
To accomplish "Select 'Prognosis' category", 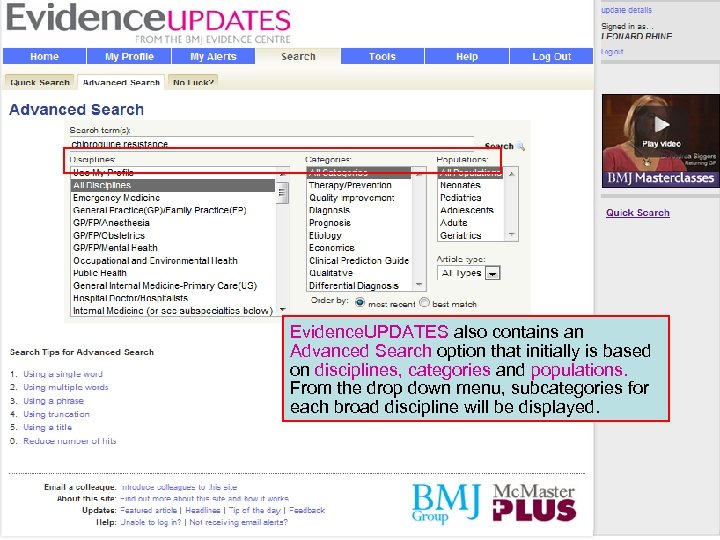I will tap(359, 223).
